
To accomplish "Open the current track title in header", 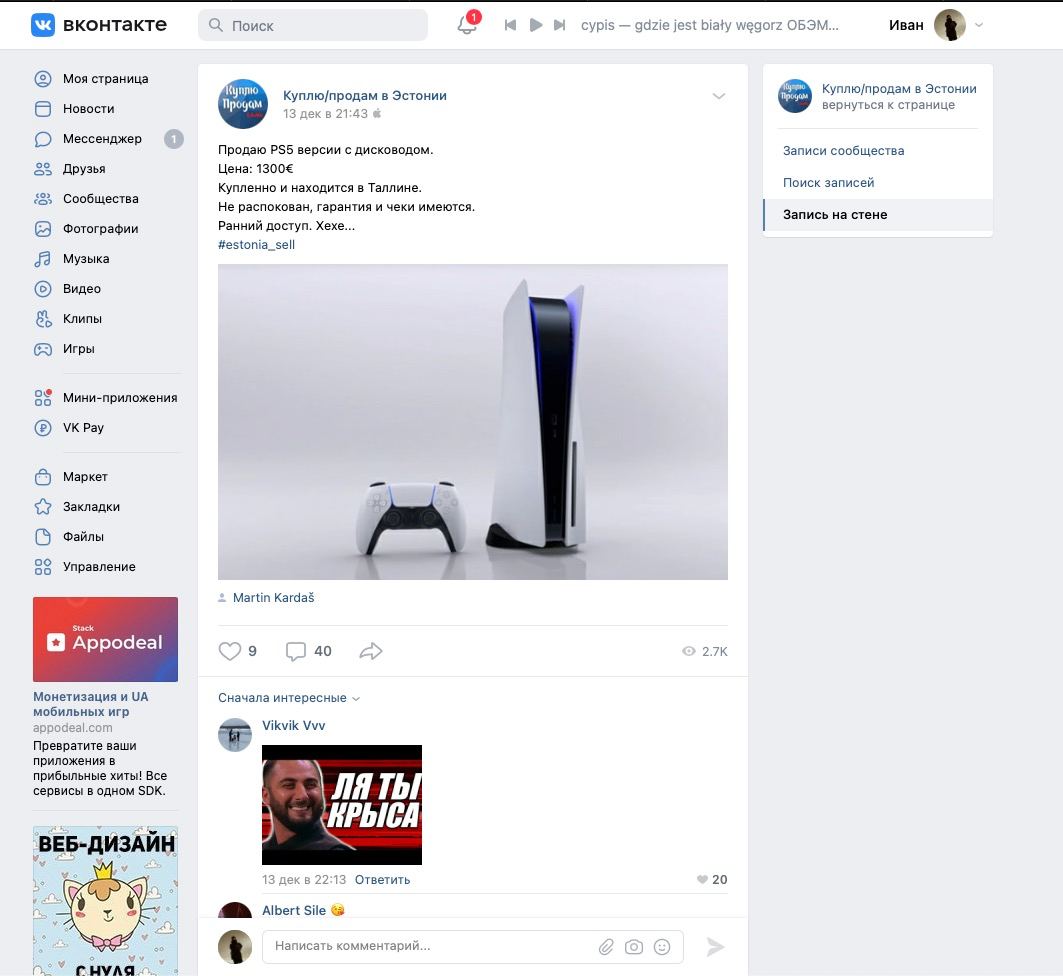I will (x=709, y=25).
